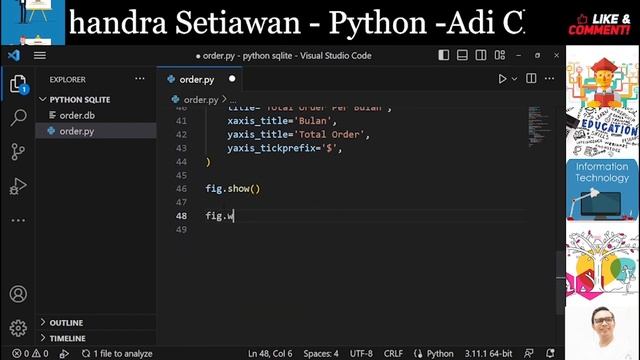Image resolution: width=640 pixels, height=360 pixels.
Task: Click the unsaved dot on order.py tab
Action: pos(232,78)
